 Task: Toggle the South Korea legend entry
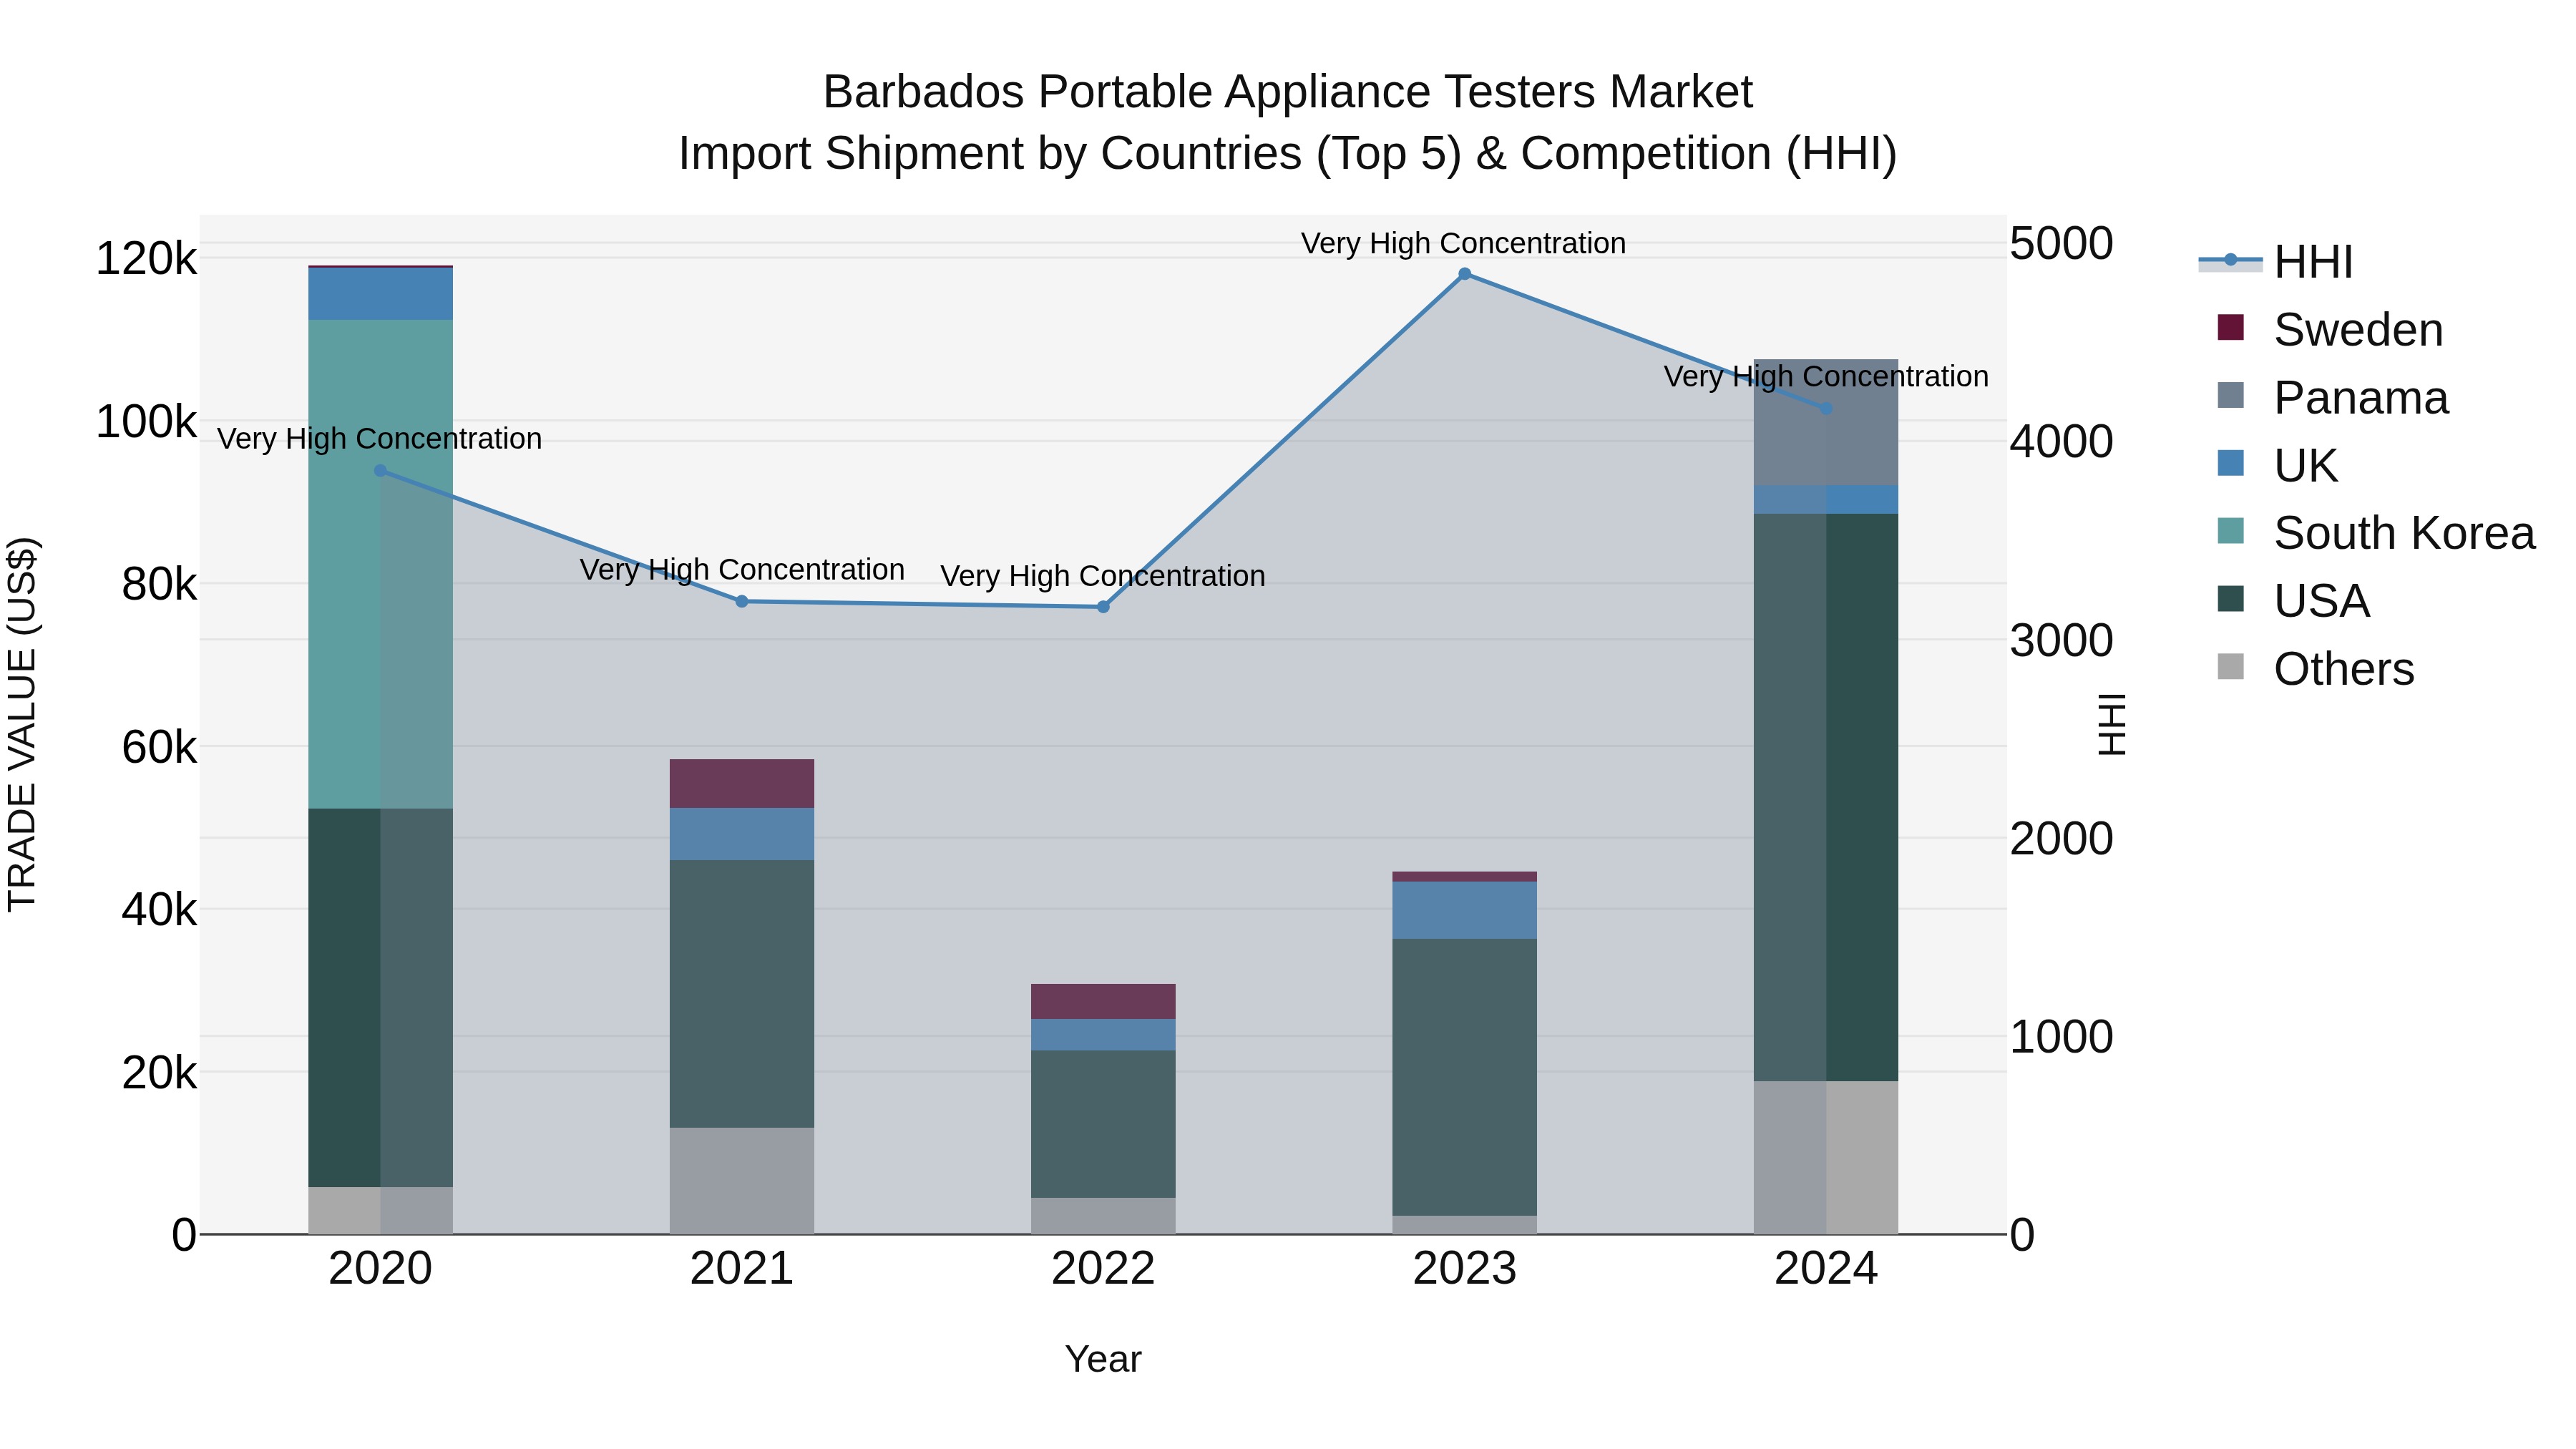[x=2376, y=533]
